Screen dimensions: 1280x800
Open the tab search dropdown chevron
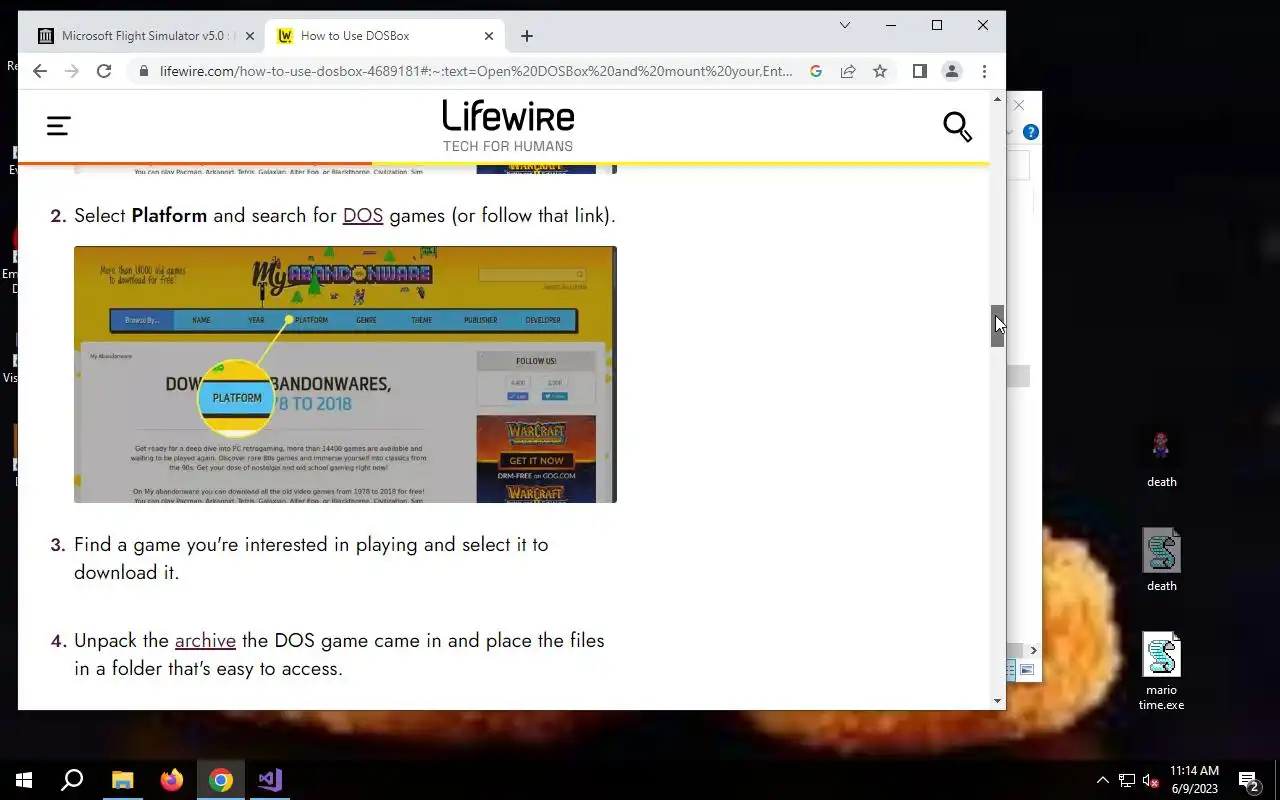click(x=845, y=25)
